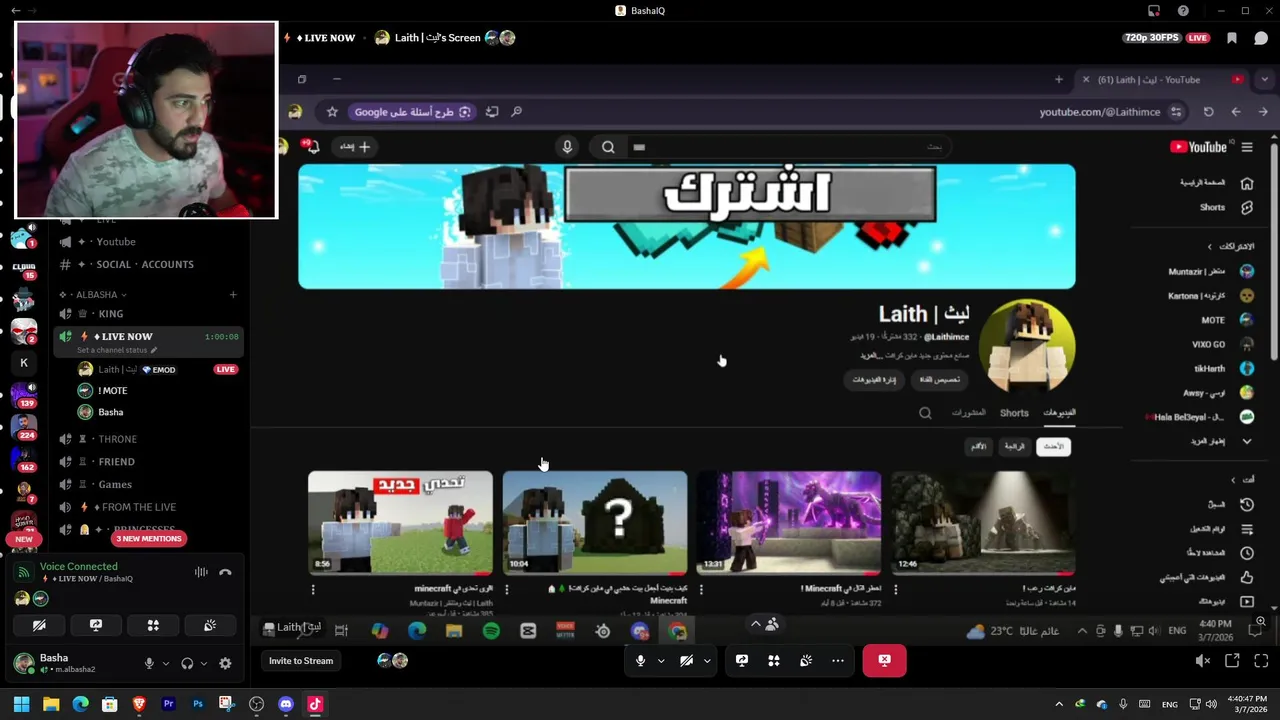The height and width of the screenshot is (720, 1280).
Task: Open OBS Studio from Windows taskbar
Action: [256, 704]
